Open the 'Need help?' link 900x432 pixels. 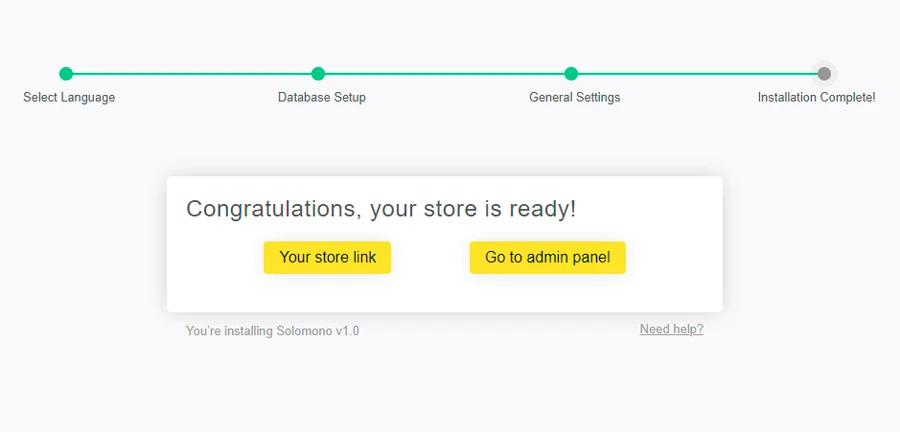click(x=671, y=329)
